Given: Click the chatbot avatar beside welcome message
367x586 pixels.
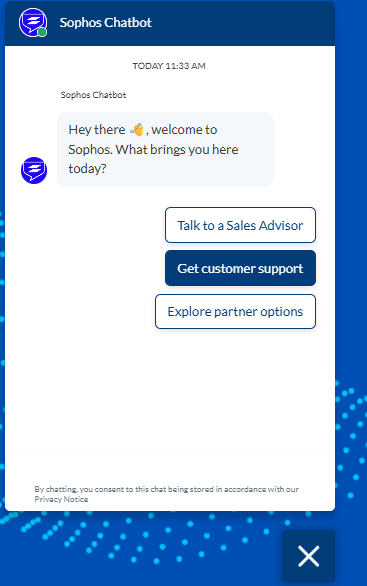Looking at the screenshot, I should coord(34,170).
